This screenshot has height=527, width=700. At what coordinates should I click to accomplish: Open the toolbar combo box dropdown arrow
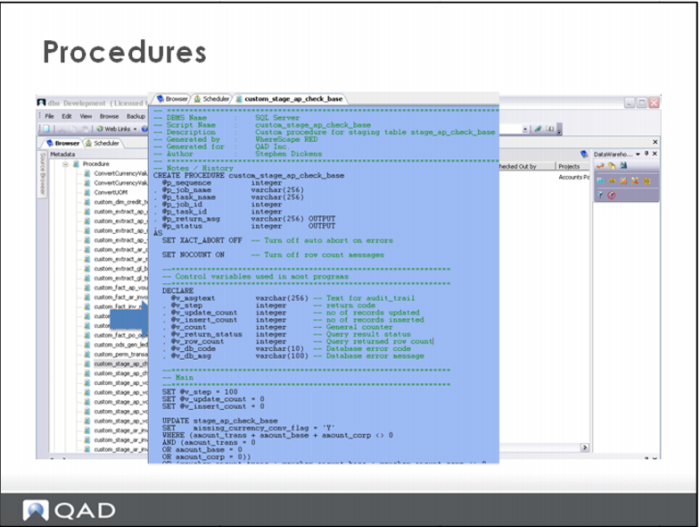(x=525, y=129)
